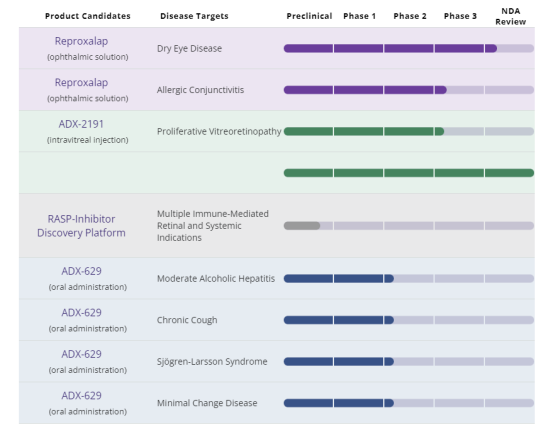This screenshot has width=553, height=438.
Task: Open the RASP-Inhibitor Discovery Platform link
Action: click(x=81, y=226)
